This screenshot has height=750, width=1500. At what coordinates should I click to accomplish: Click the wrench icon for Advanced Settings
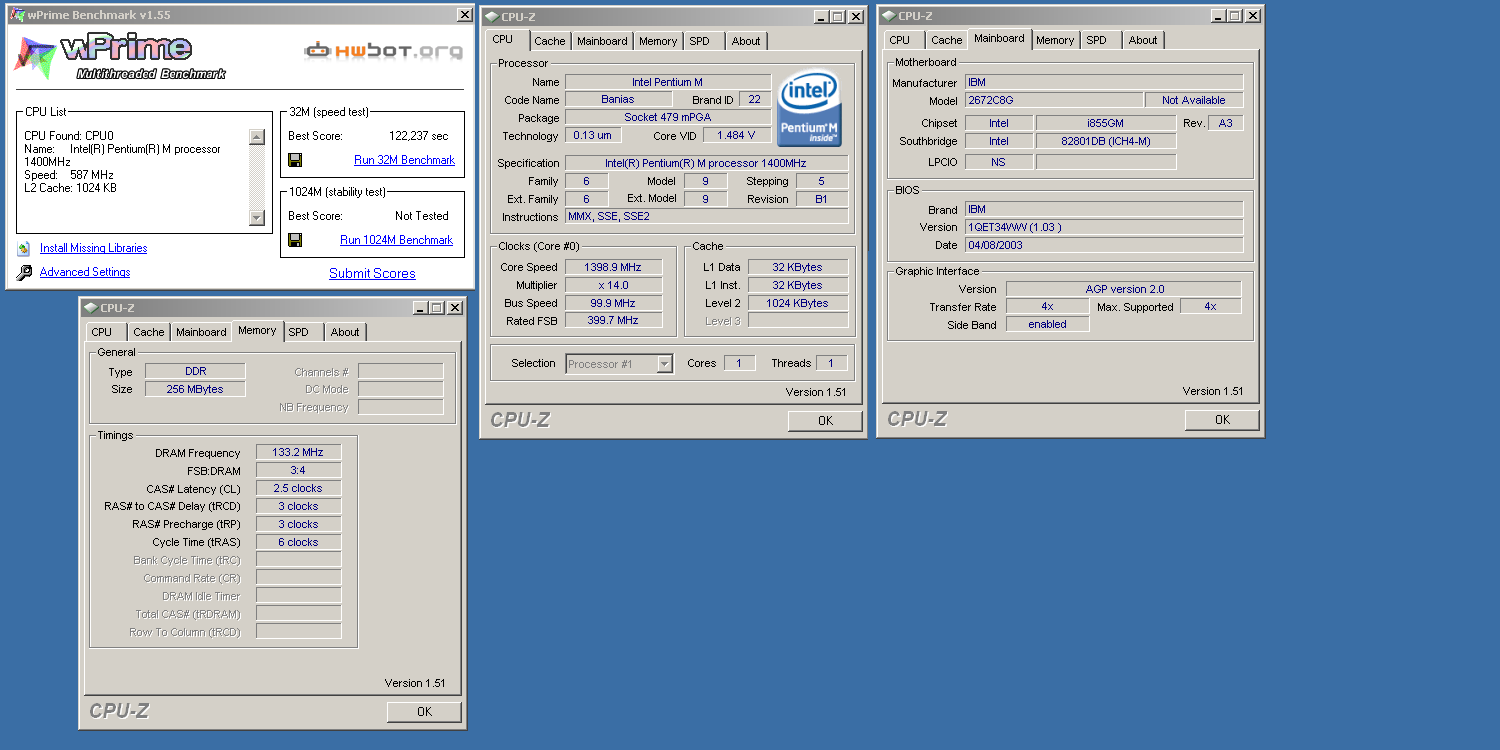24,272
